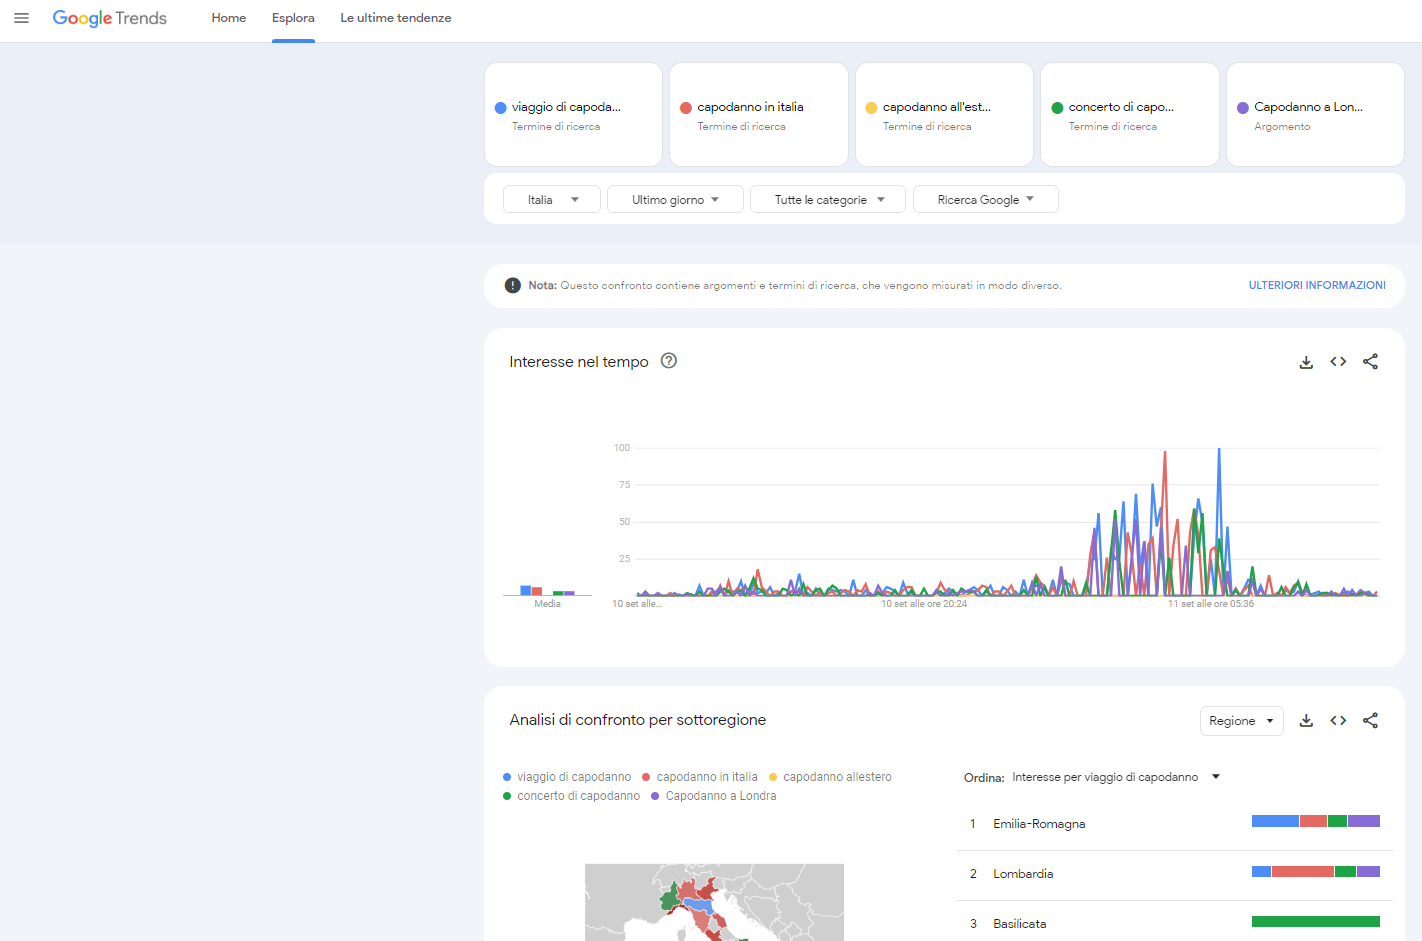
Task: Open the hamburger main menu
Action: click(21, 18)
